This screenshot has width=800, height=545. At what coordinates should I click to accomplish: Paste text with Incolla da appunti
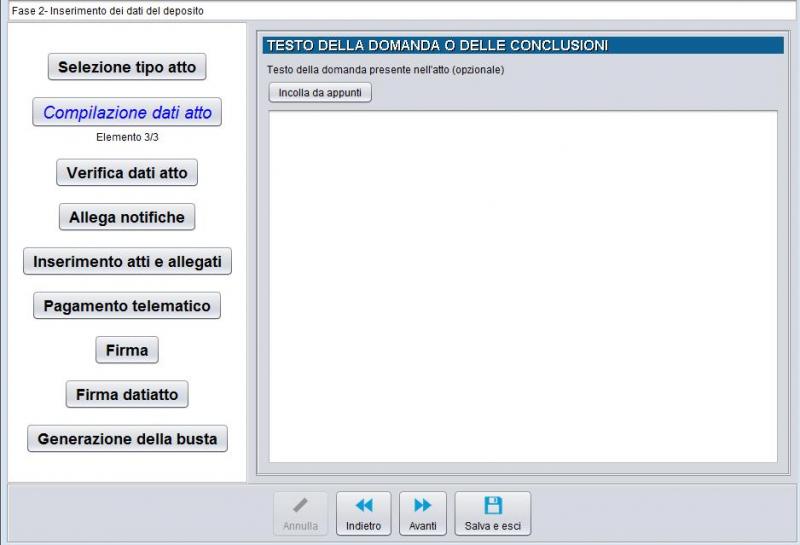coord(320,93)
